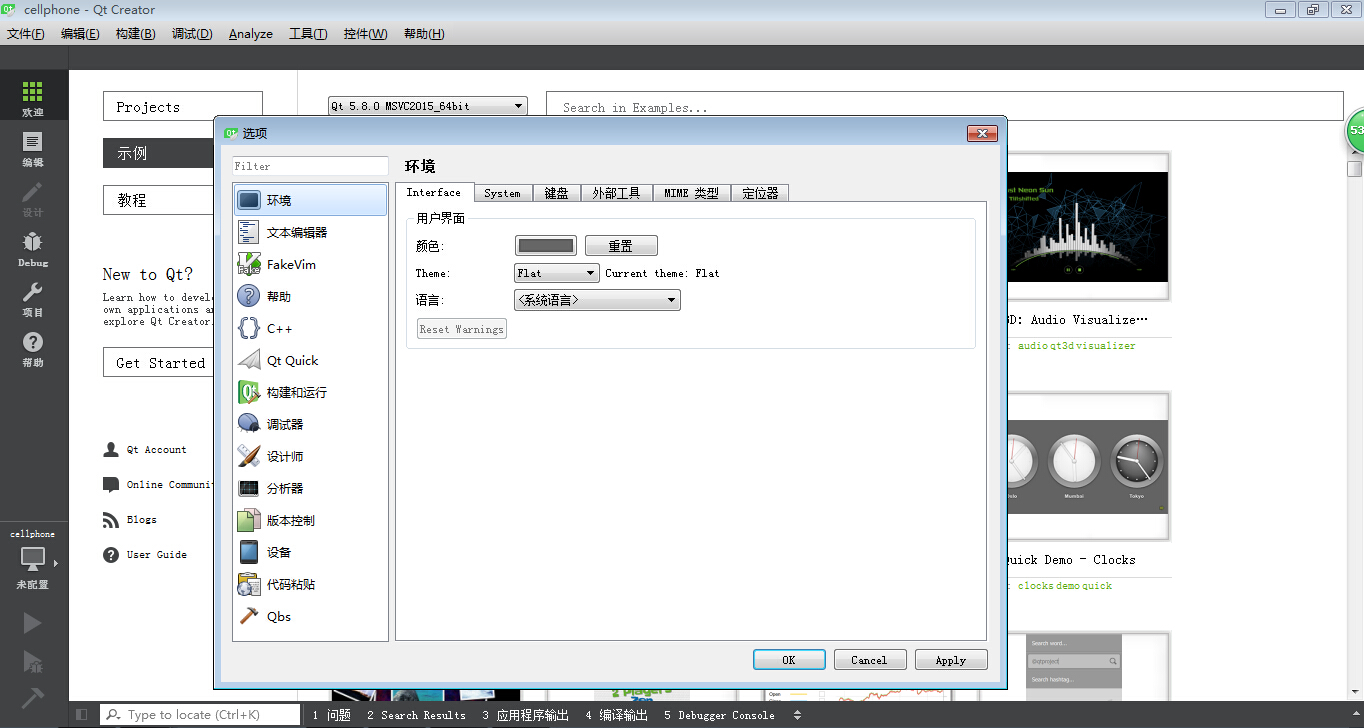Expand the output panes selector arrows
Image resolution: width=1364 pixels, height=728 pixels.
click(x=797, y=715)
